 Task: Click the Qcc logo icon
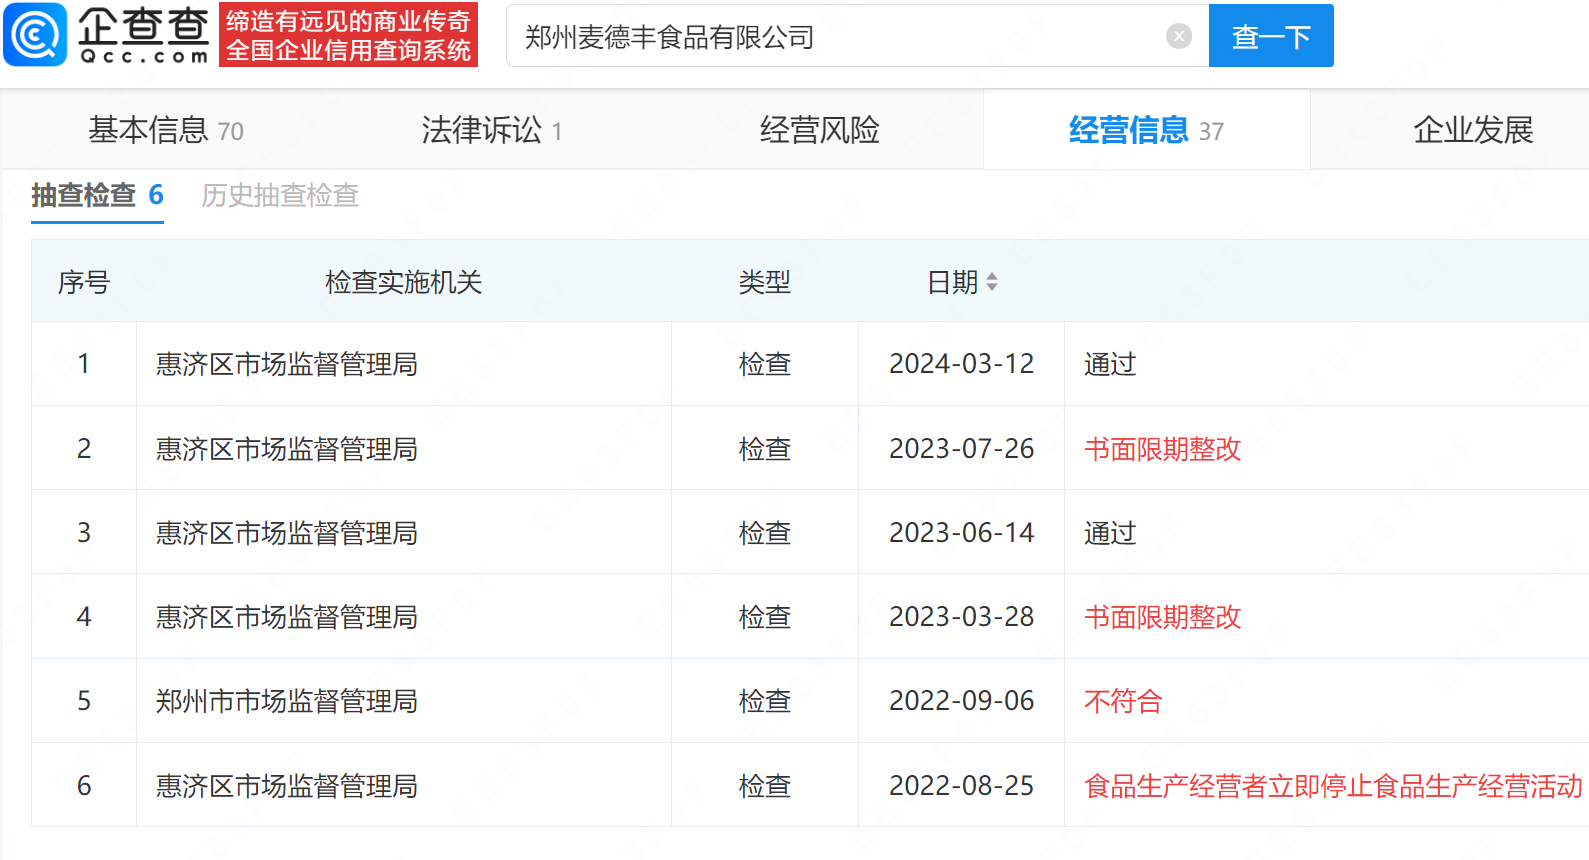36,35
